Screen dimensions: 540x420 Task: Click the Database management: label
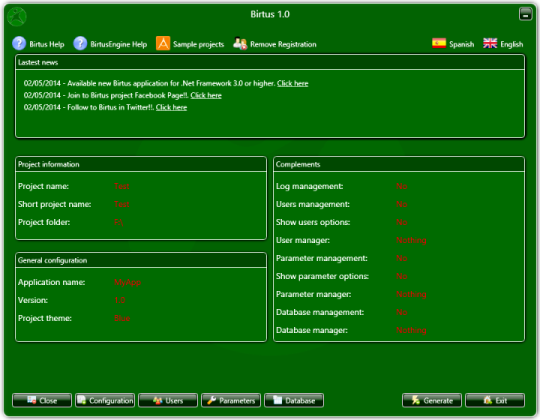pyautogui.click(x=320, y=312)
